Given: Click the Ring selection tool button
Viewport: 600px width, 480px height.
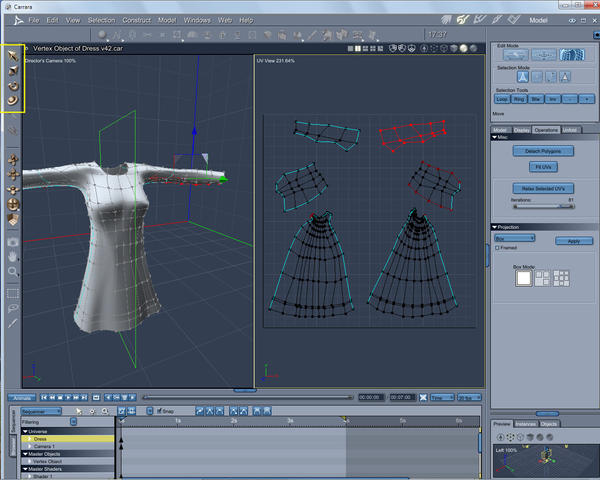Looking at the screenshot, I should pyautogui.click(x=519, y=99).
